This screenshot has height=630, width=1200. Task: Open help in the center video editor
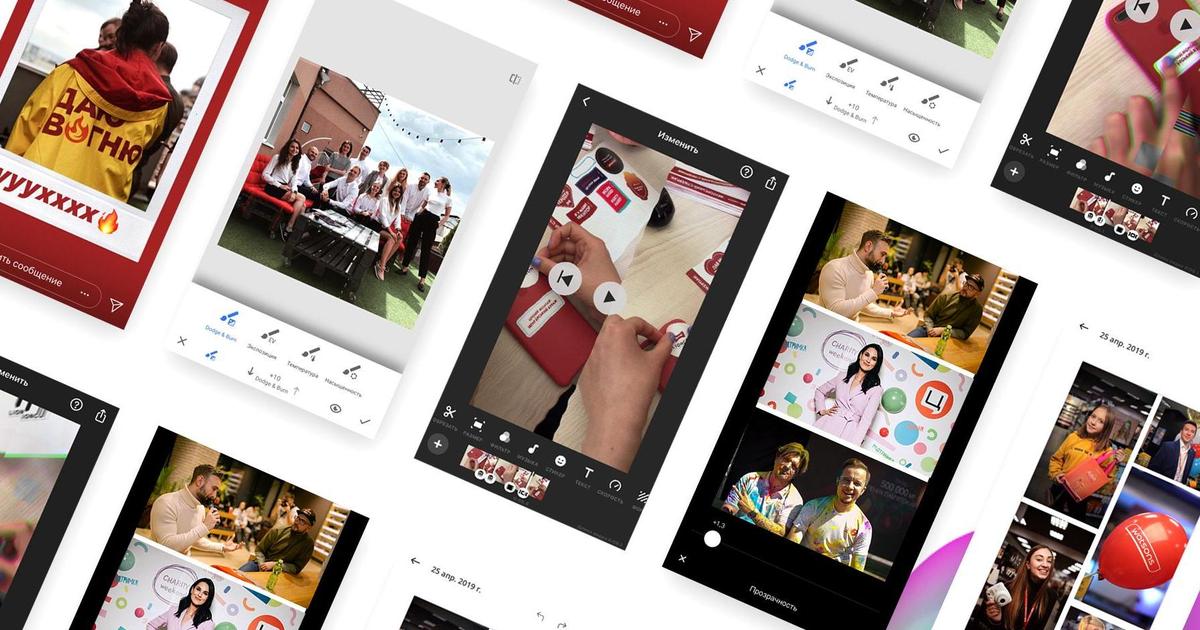pyautogui.click(x=746, y=172)
